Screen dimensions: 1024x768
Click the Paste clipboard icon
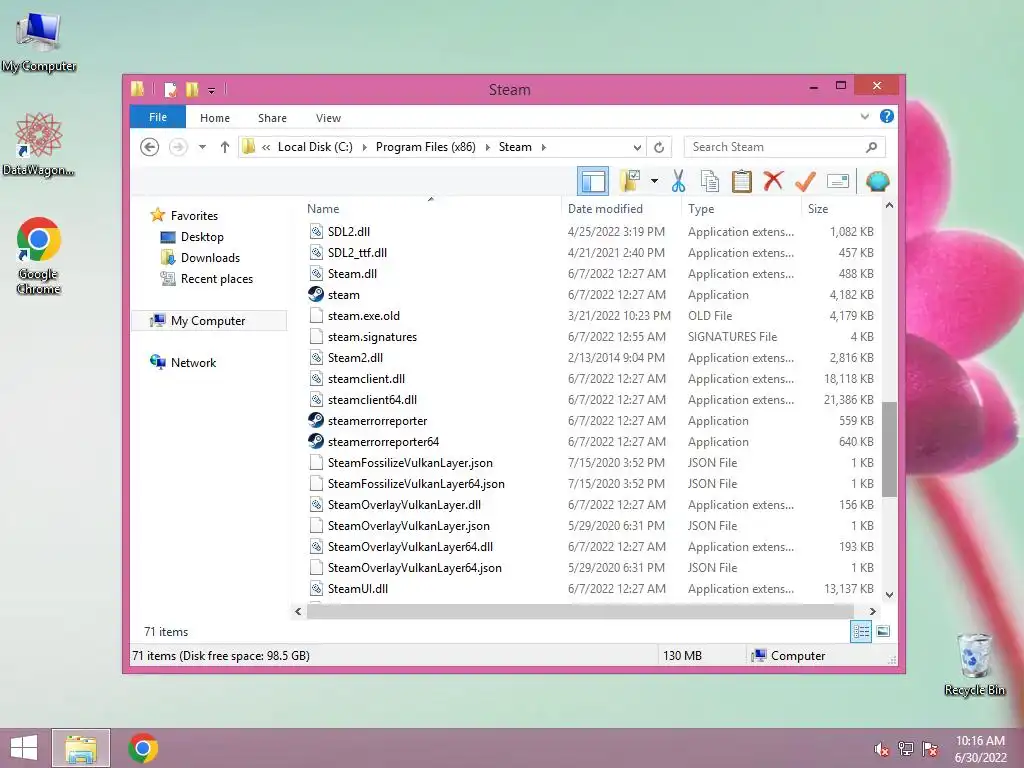click(741, 182)
